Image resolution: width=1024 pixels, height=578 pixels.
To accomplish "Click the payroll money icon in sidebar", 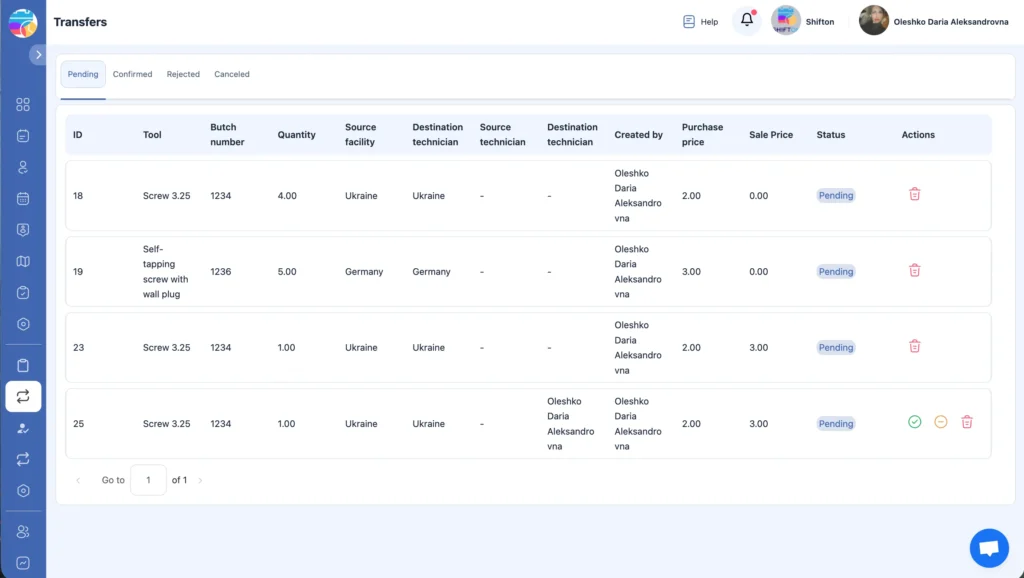I will 23,230.
